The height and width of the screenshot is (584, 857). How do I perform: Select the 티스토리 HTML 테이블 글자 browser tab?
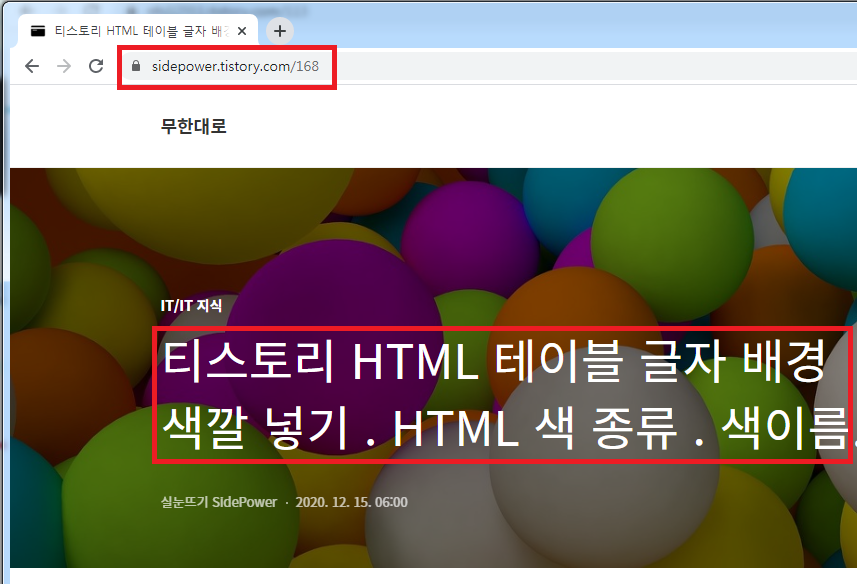tap(138, 31)
